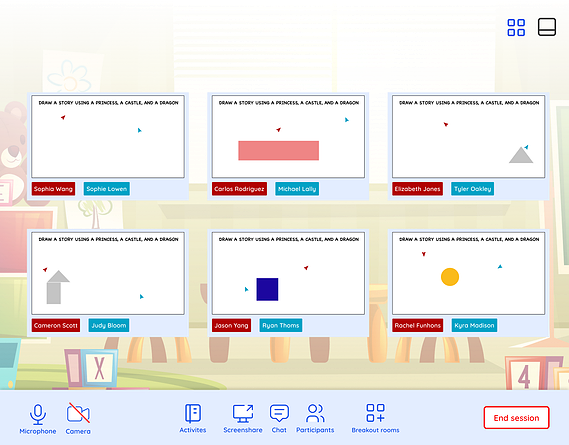
Task: Select the Michael Lally name tag
Action: coord(297,189)
